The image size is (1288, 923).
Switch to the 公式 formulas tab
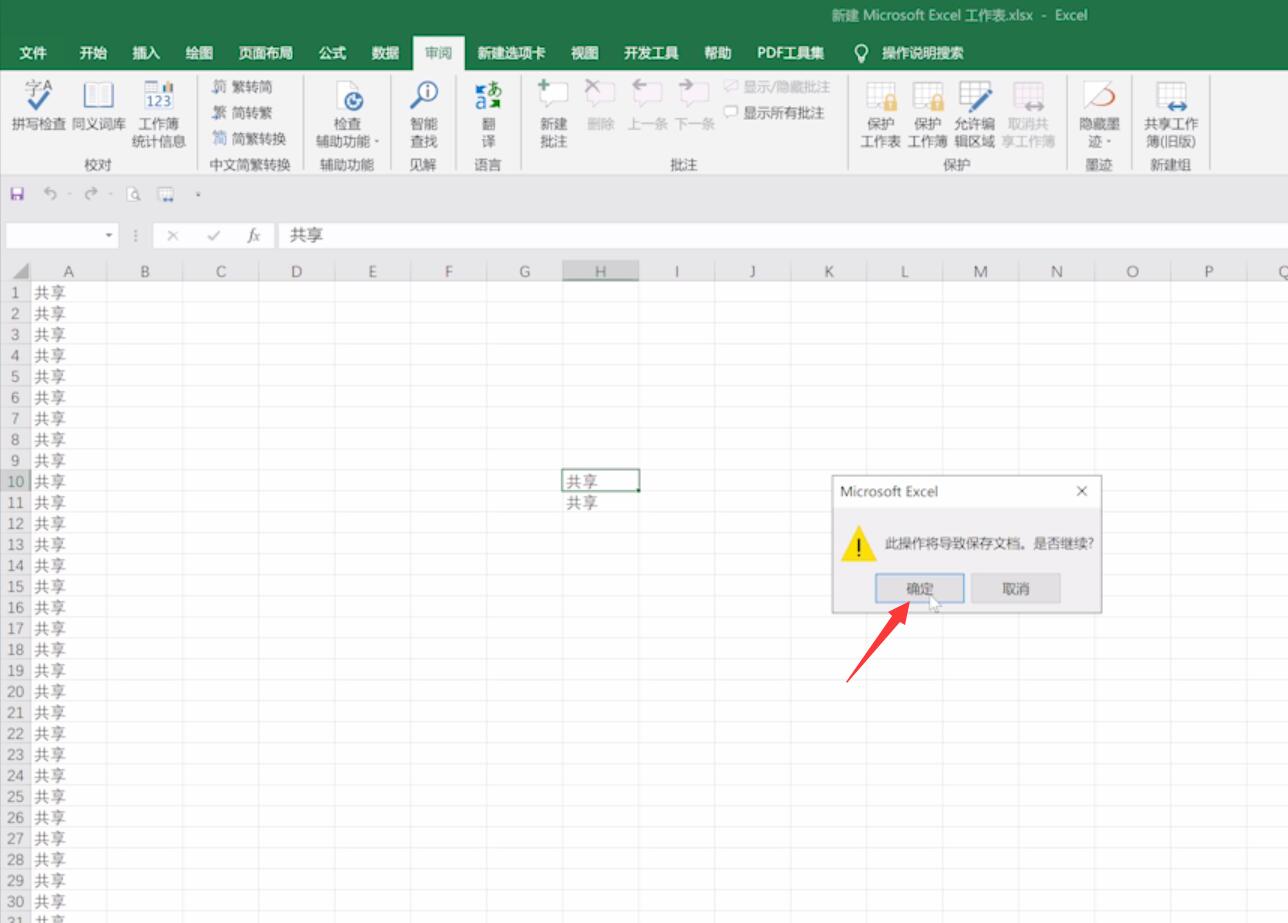[x=332, y=53]
